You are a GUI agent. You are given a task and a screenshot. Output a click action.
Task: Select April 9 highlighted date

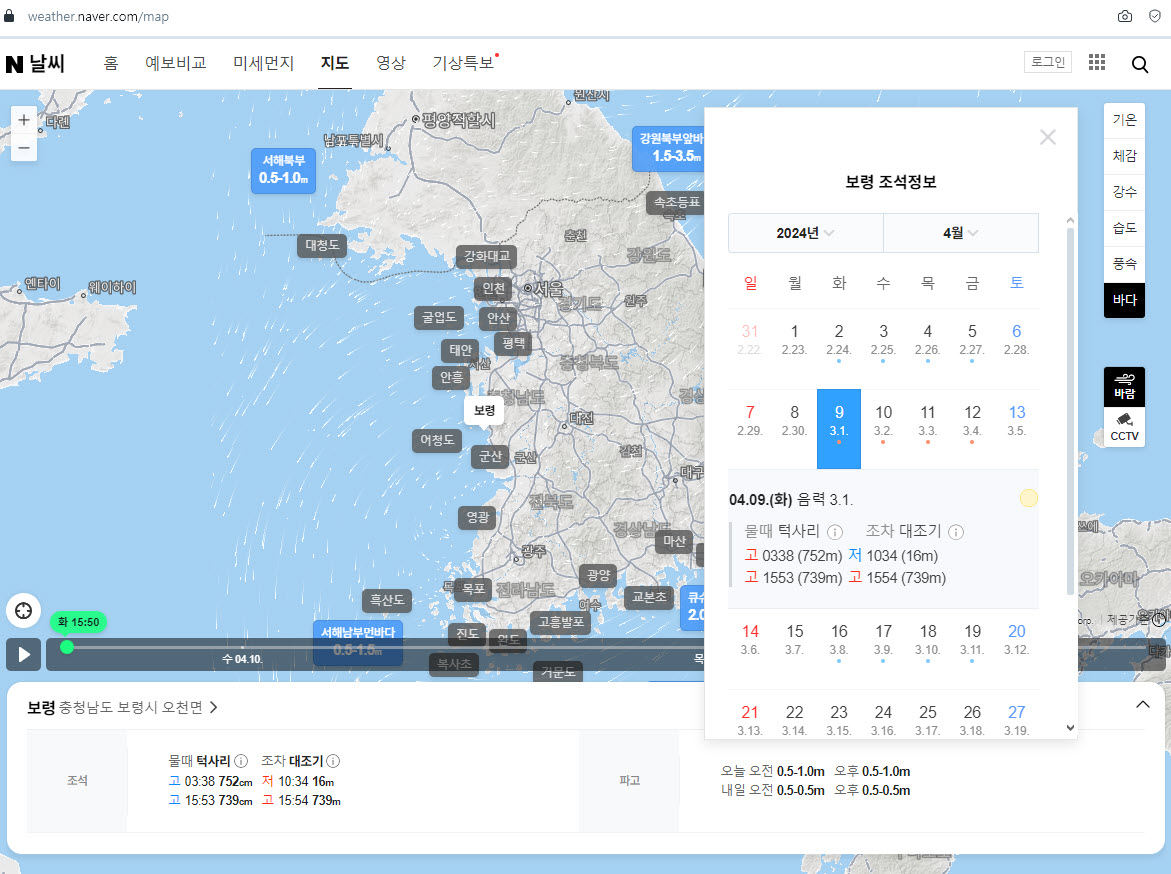coord(839,428)
